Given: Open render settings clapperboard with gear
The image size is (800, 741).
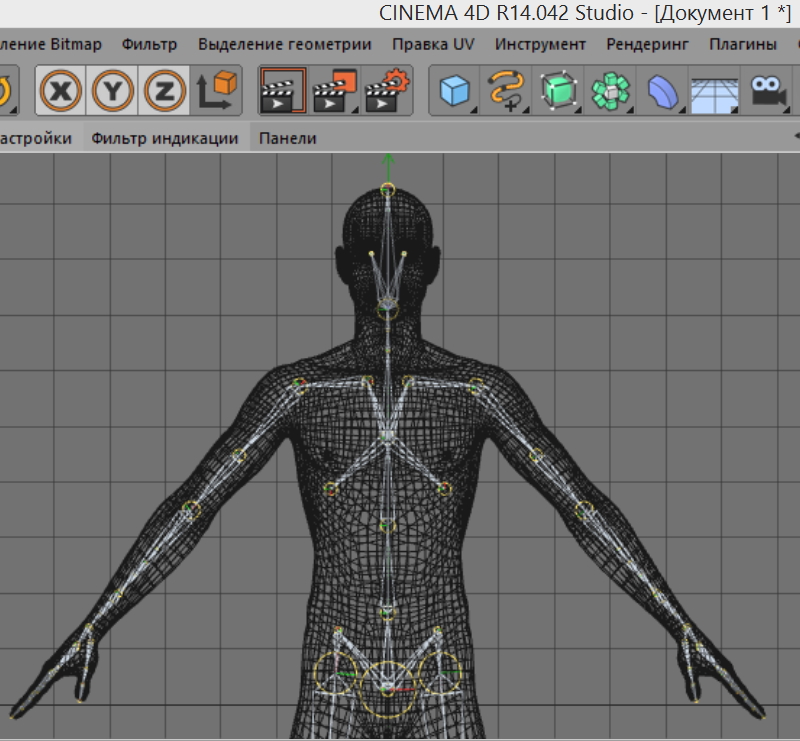Looking at the screenshot, I should click(x=389, y=91).
